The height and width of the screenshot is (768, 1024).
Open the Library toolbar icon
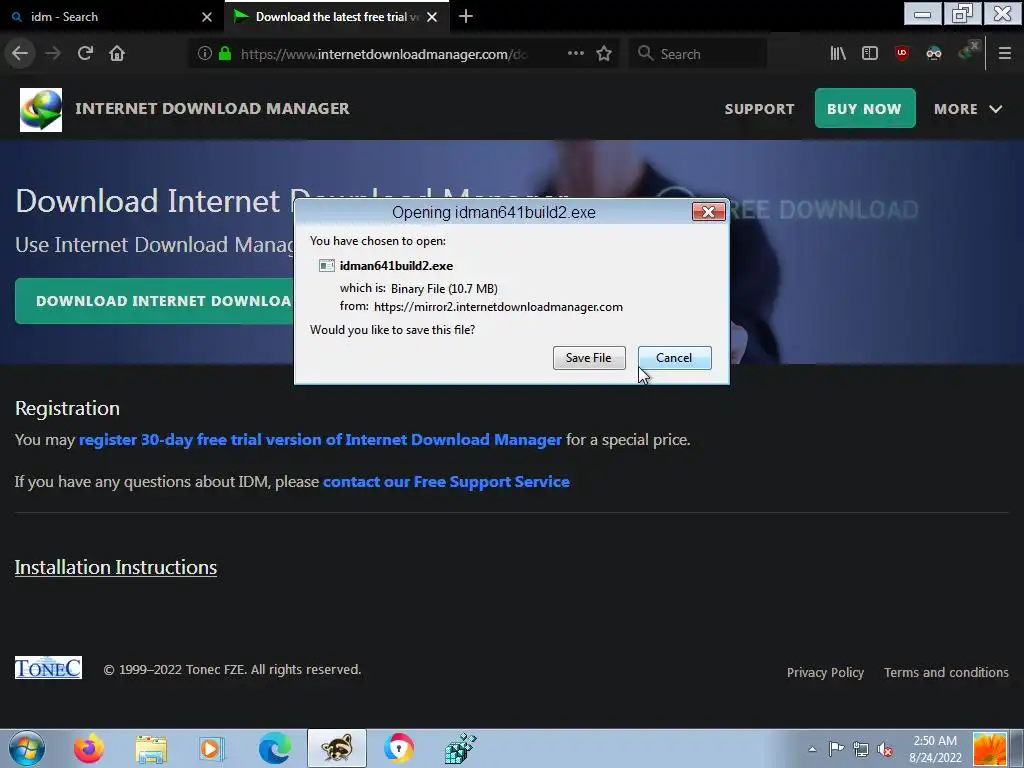click(838, 54)
